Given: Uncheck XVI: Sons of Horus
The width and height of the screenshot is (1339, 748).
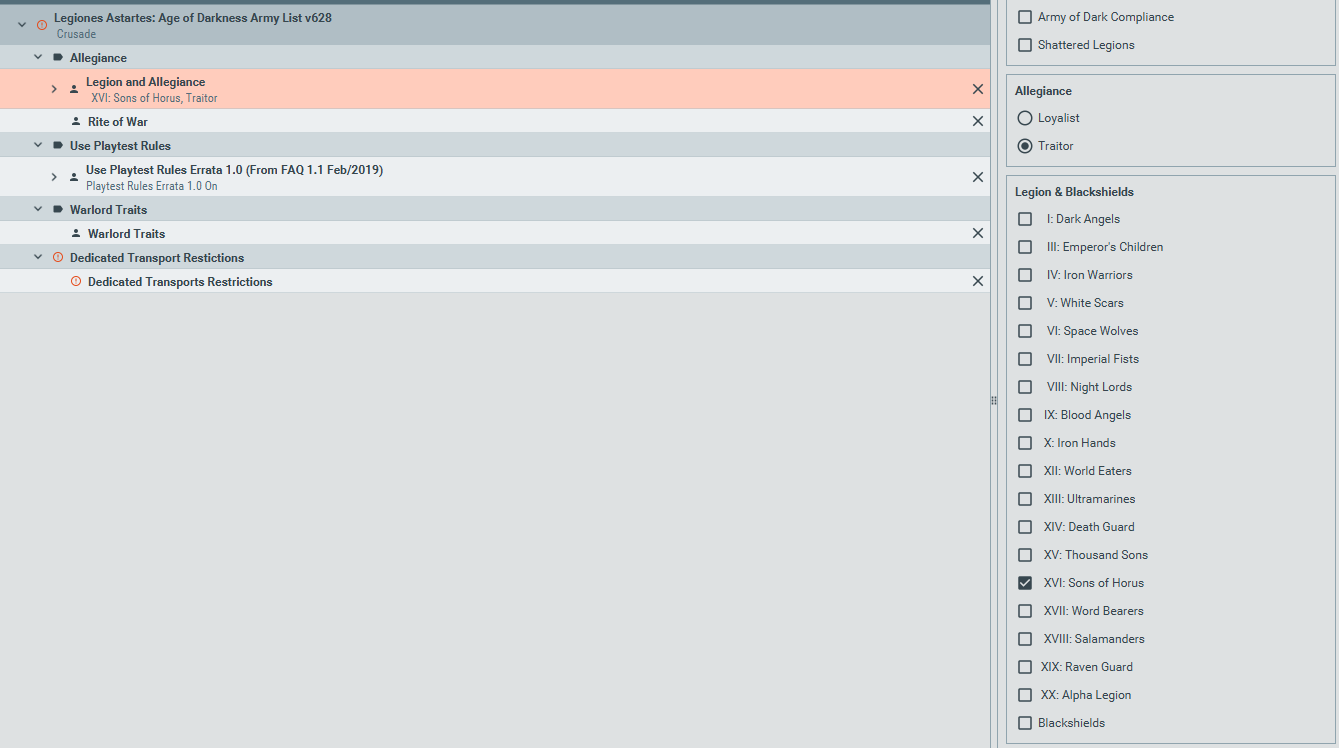Looking at the screenshot, I should 1025,583.
